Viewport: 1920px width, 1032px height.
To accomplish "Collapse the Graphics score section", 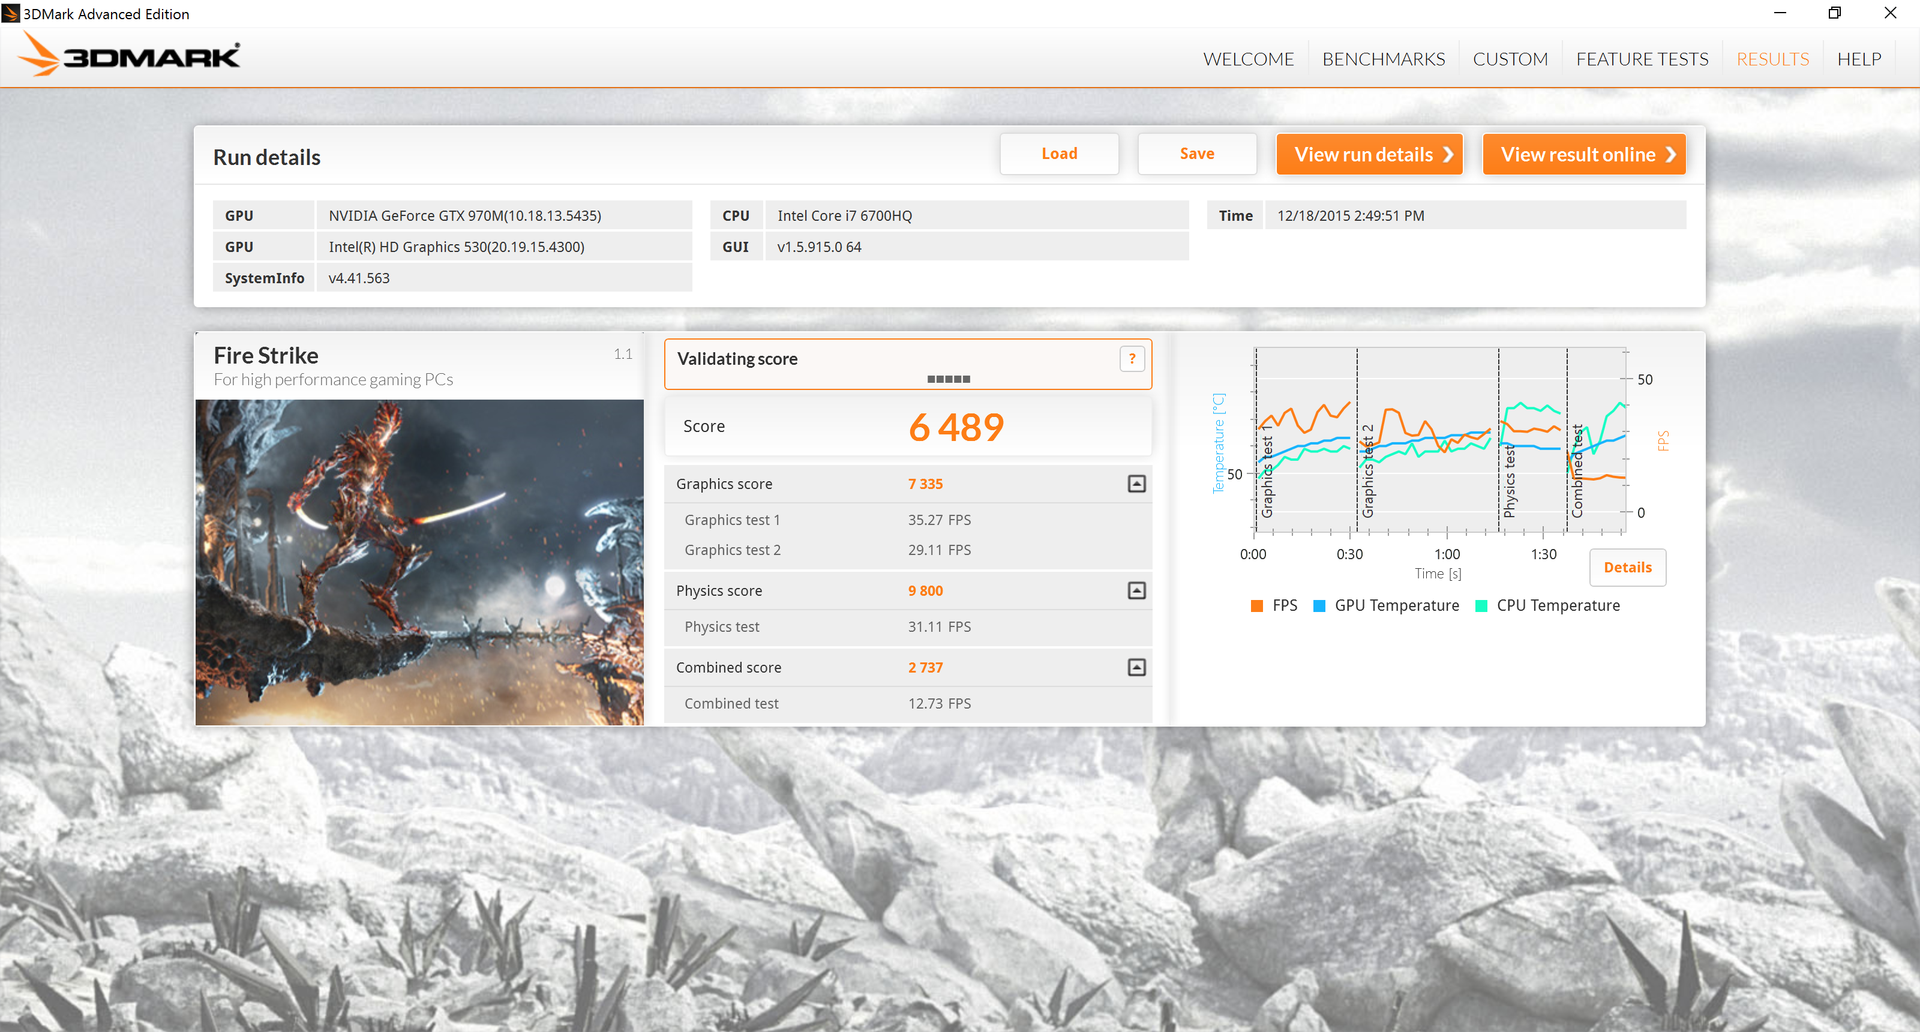I will click(1137, 484).
